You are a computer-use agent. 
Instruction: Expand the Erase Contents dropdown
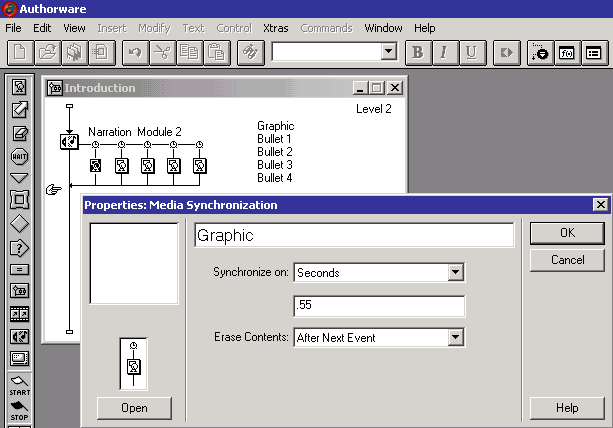(455, 338)
